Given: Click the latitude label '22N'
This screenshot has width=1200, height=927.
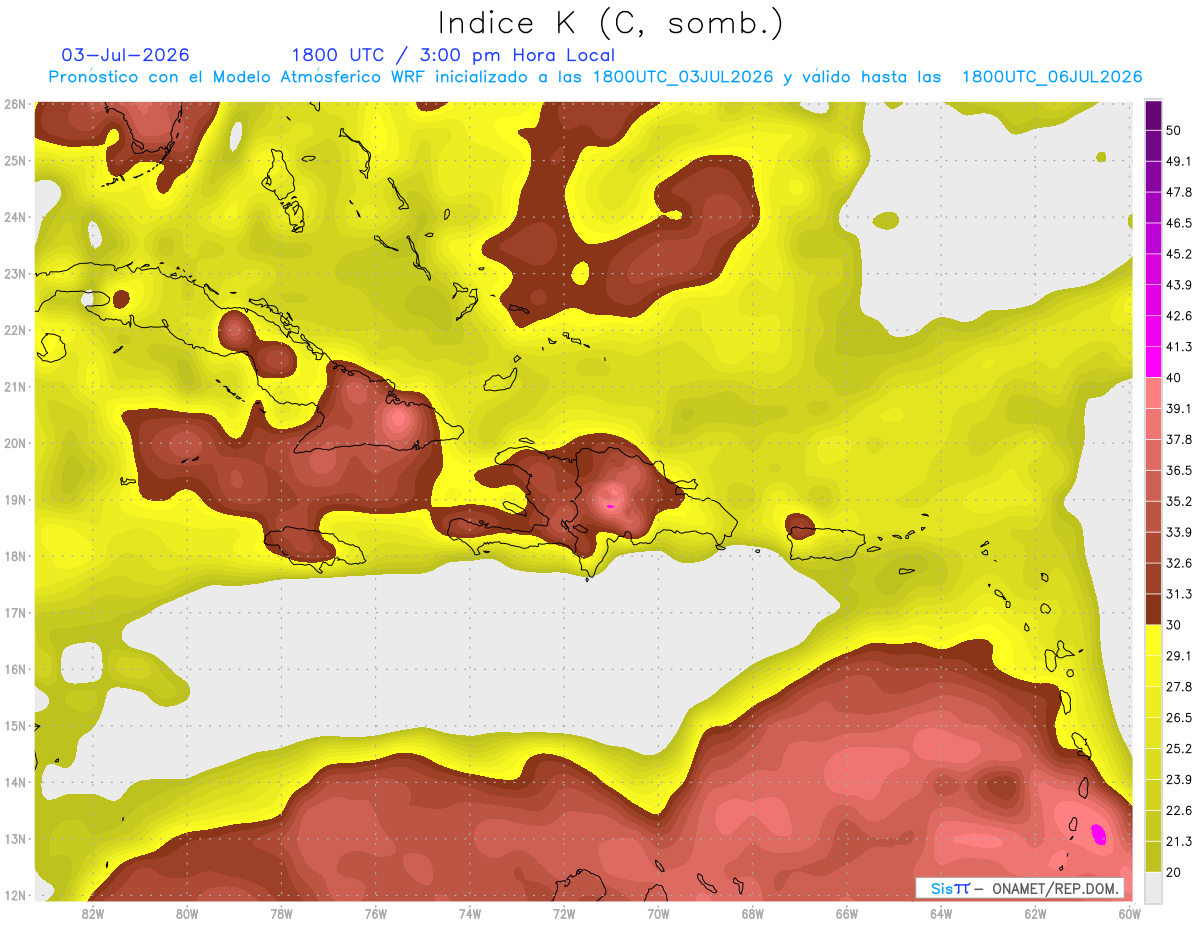Looking at the screenshot, I should coord(15,330).
